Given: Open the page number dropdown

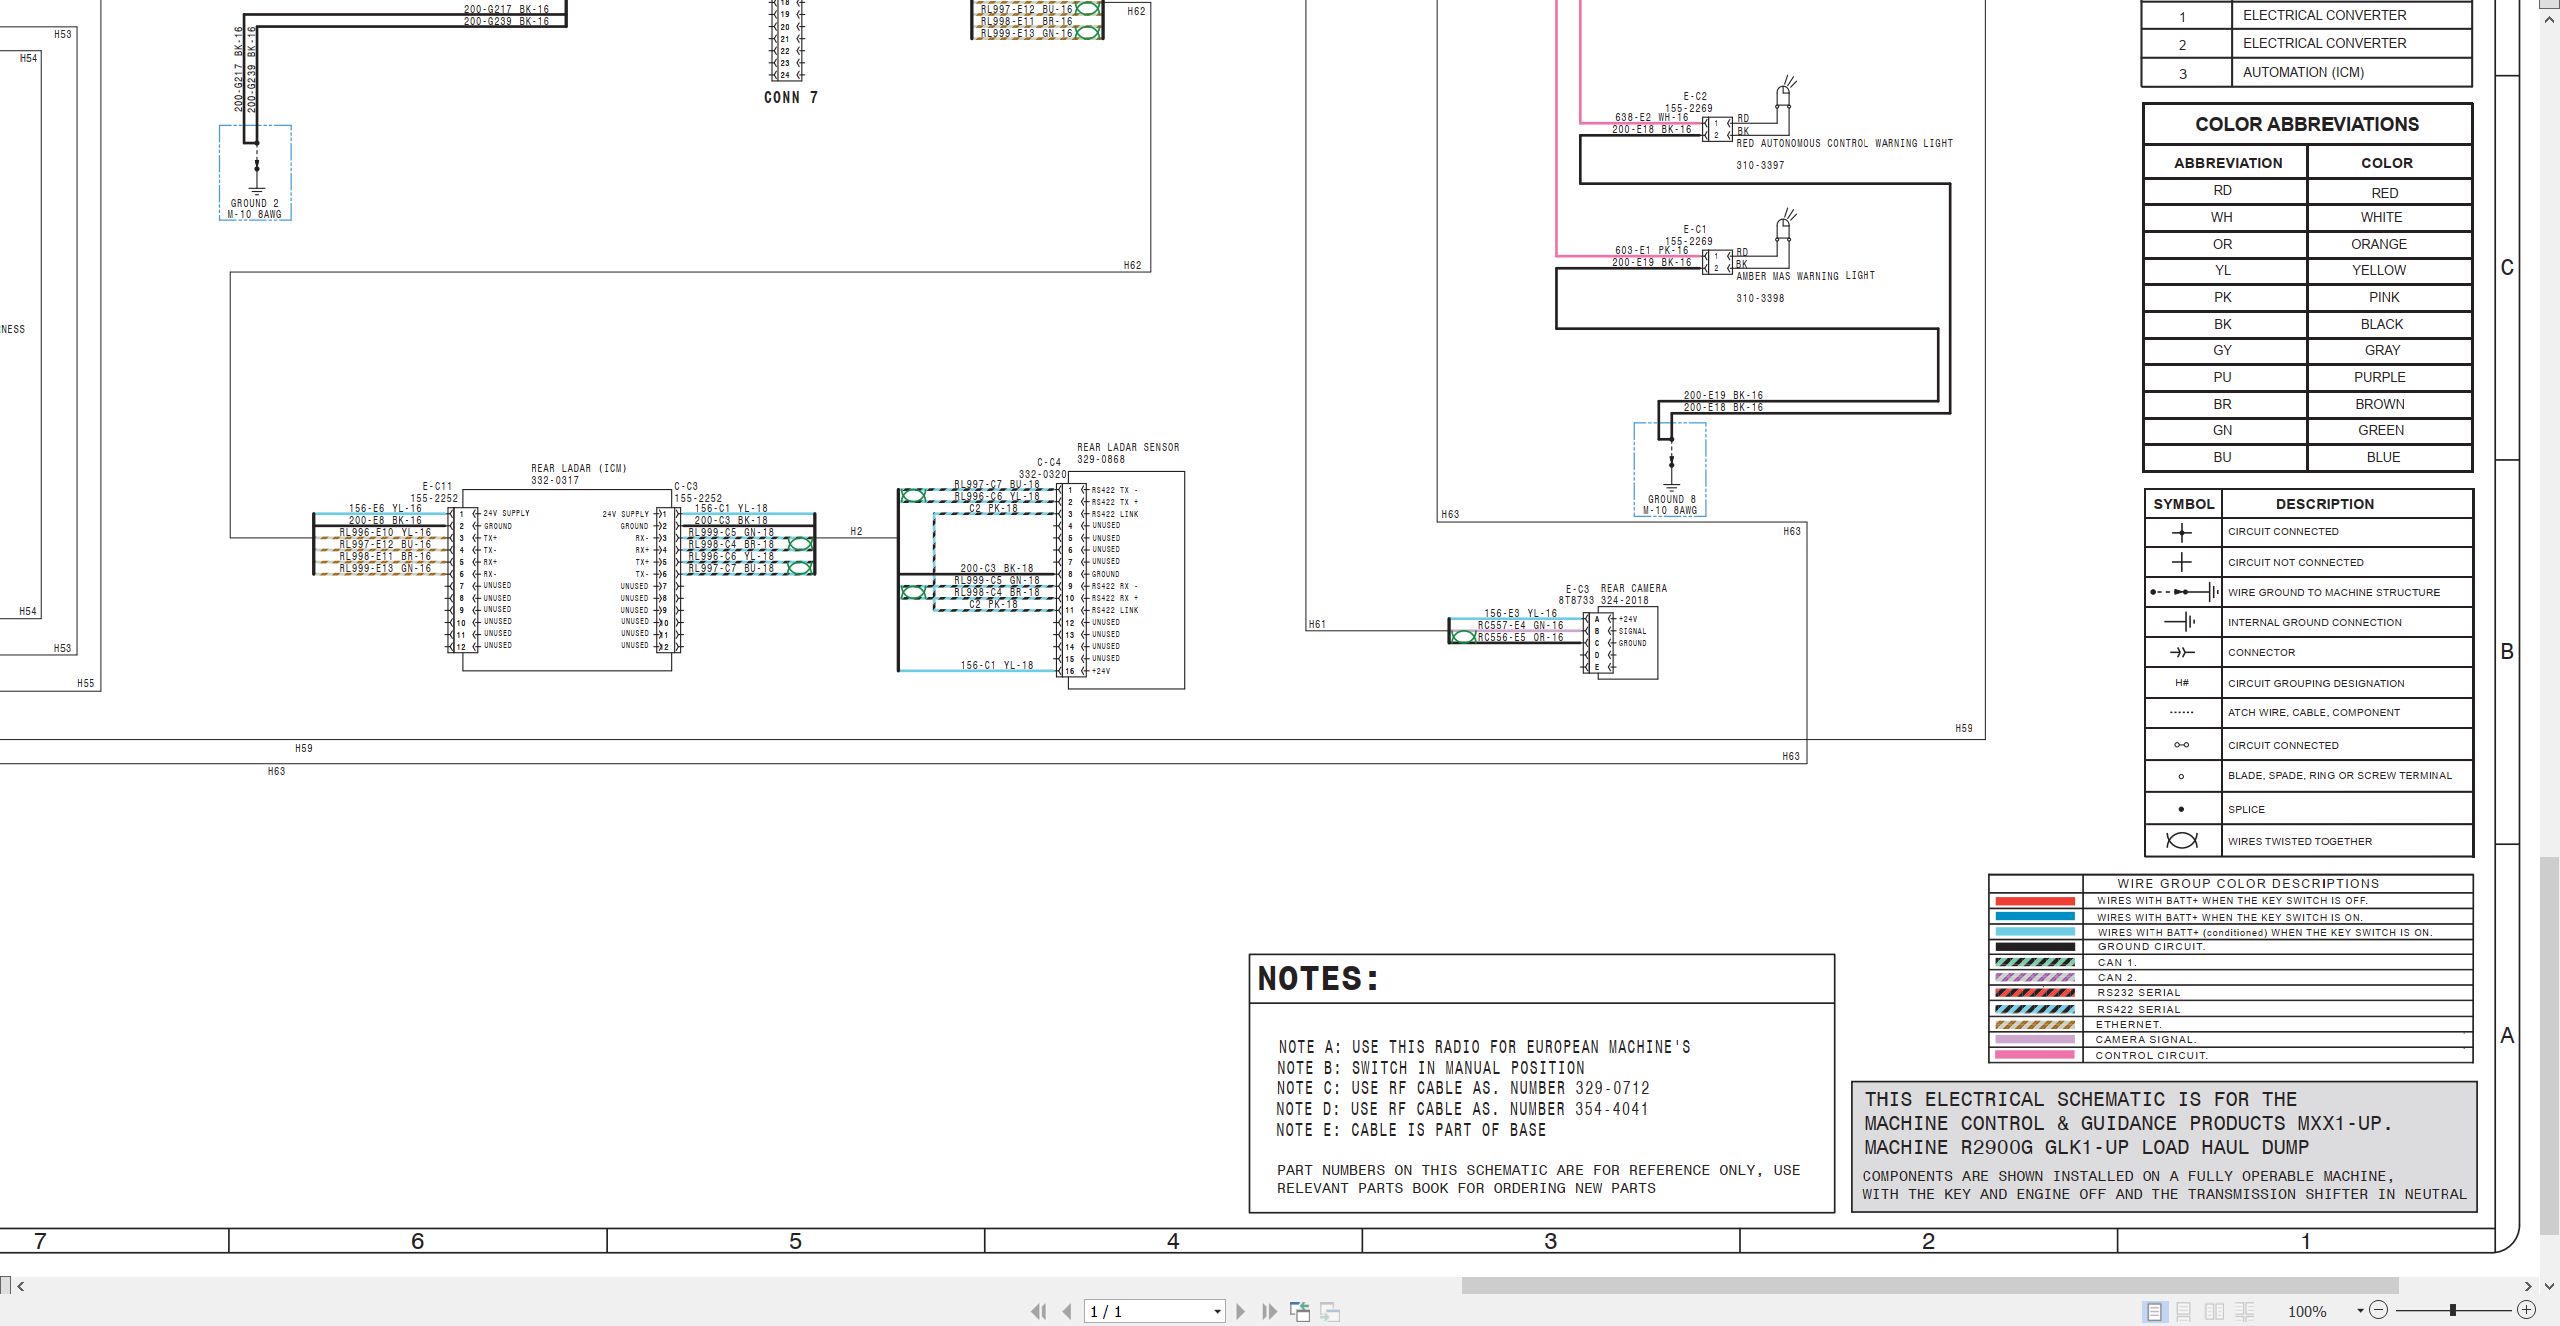Looking at the screenshot, I should [1217, 1311].
